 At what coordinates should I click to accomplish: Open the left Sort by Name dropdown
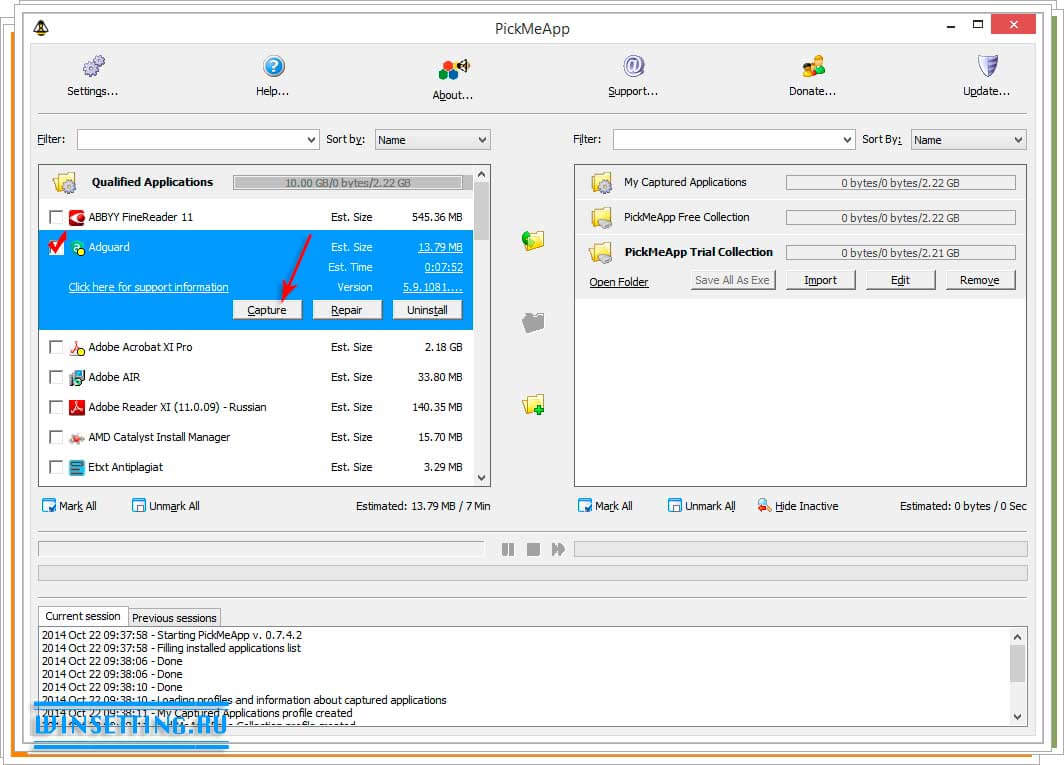tap(482, 140)
